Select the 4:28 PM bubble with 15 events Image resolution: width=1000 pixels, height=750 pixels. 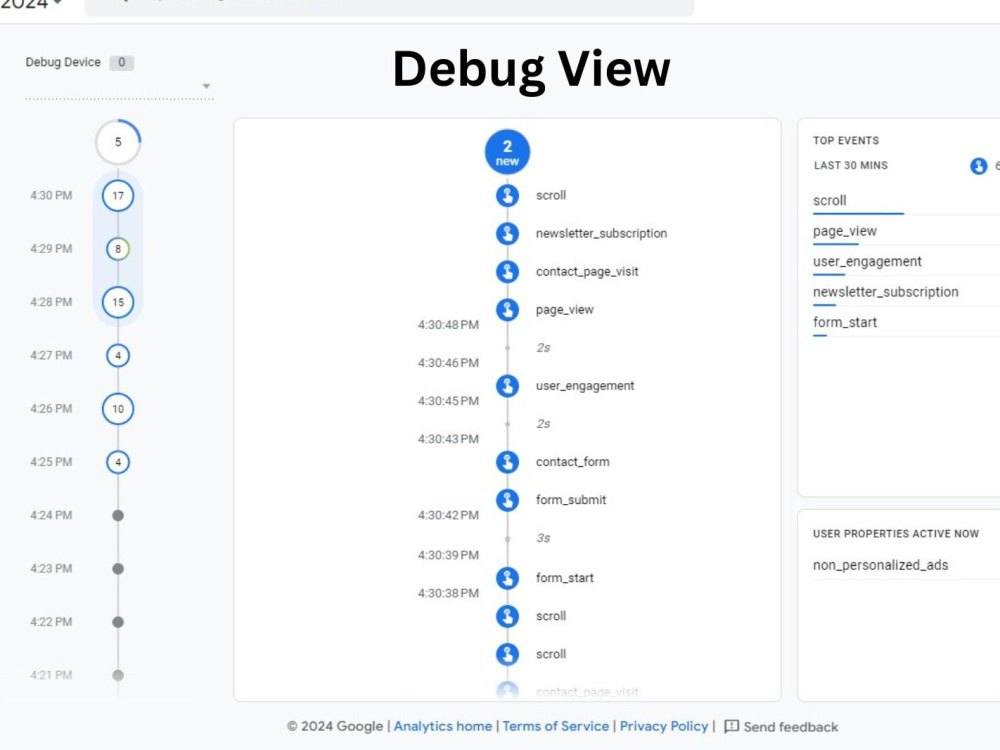pos(118,302)
